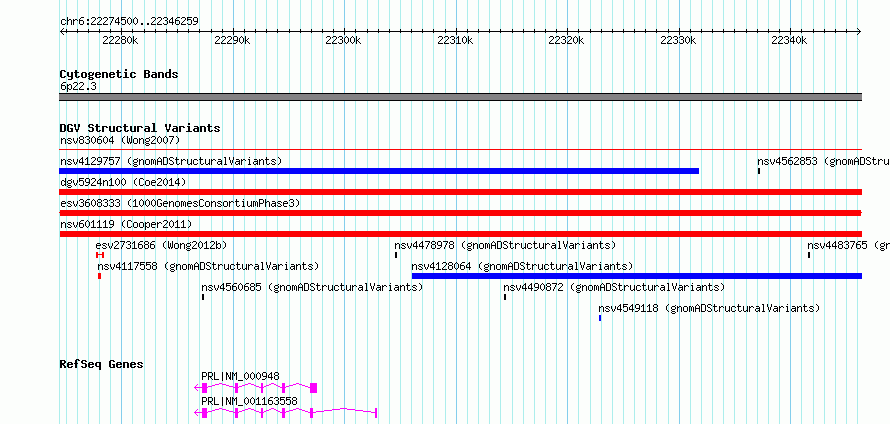Open the DGV Structural Variants track title

(x=140, y=128)
